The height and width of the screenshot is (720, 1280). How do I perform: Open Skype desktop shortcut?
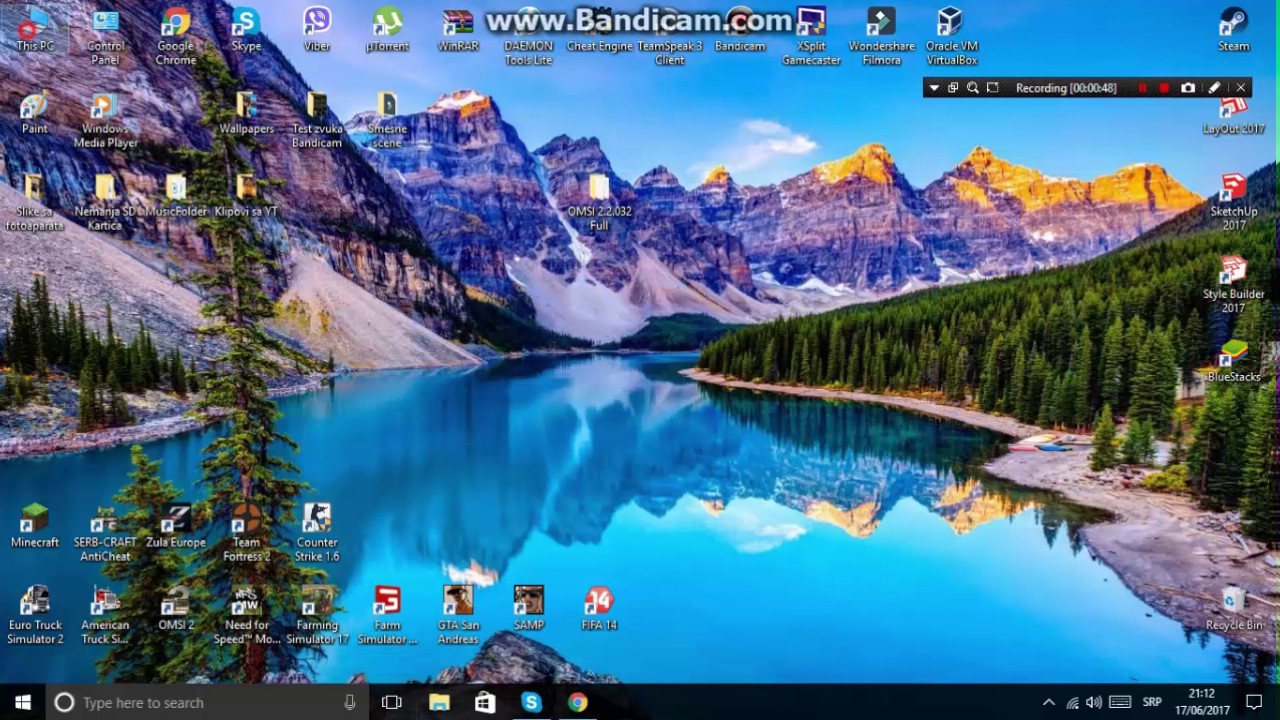246,31
